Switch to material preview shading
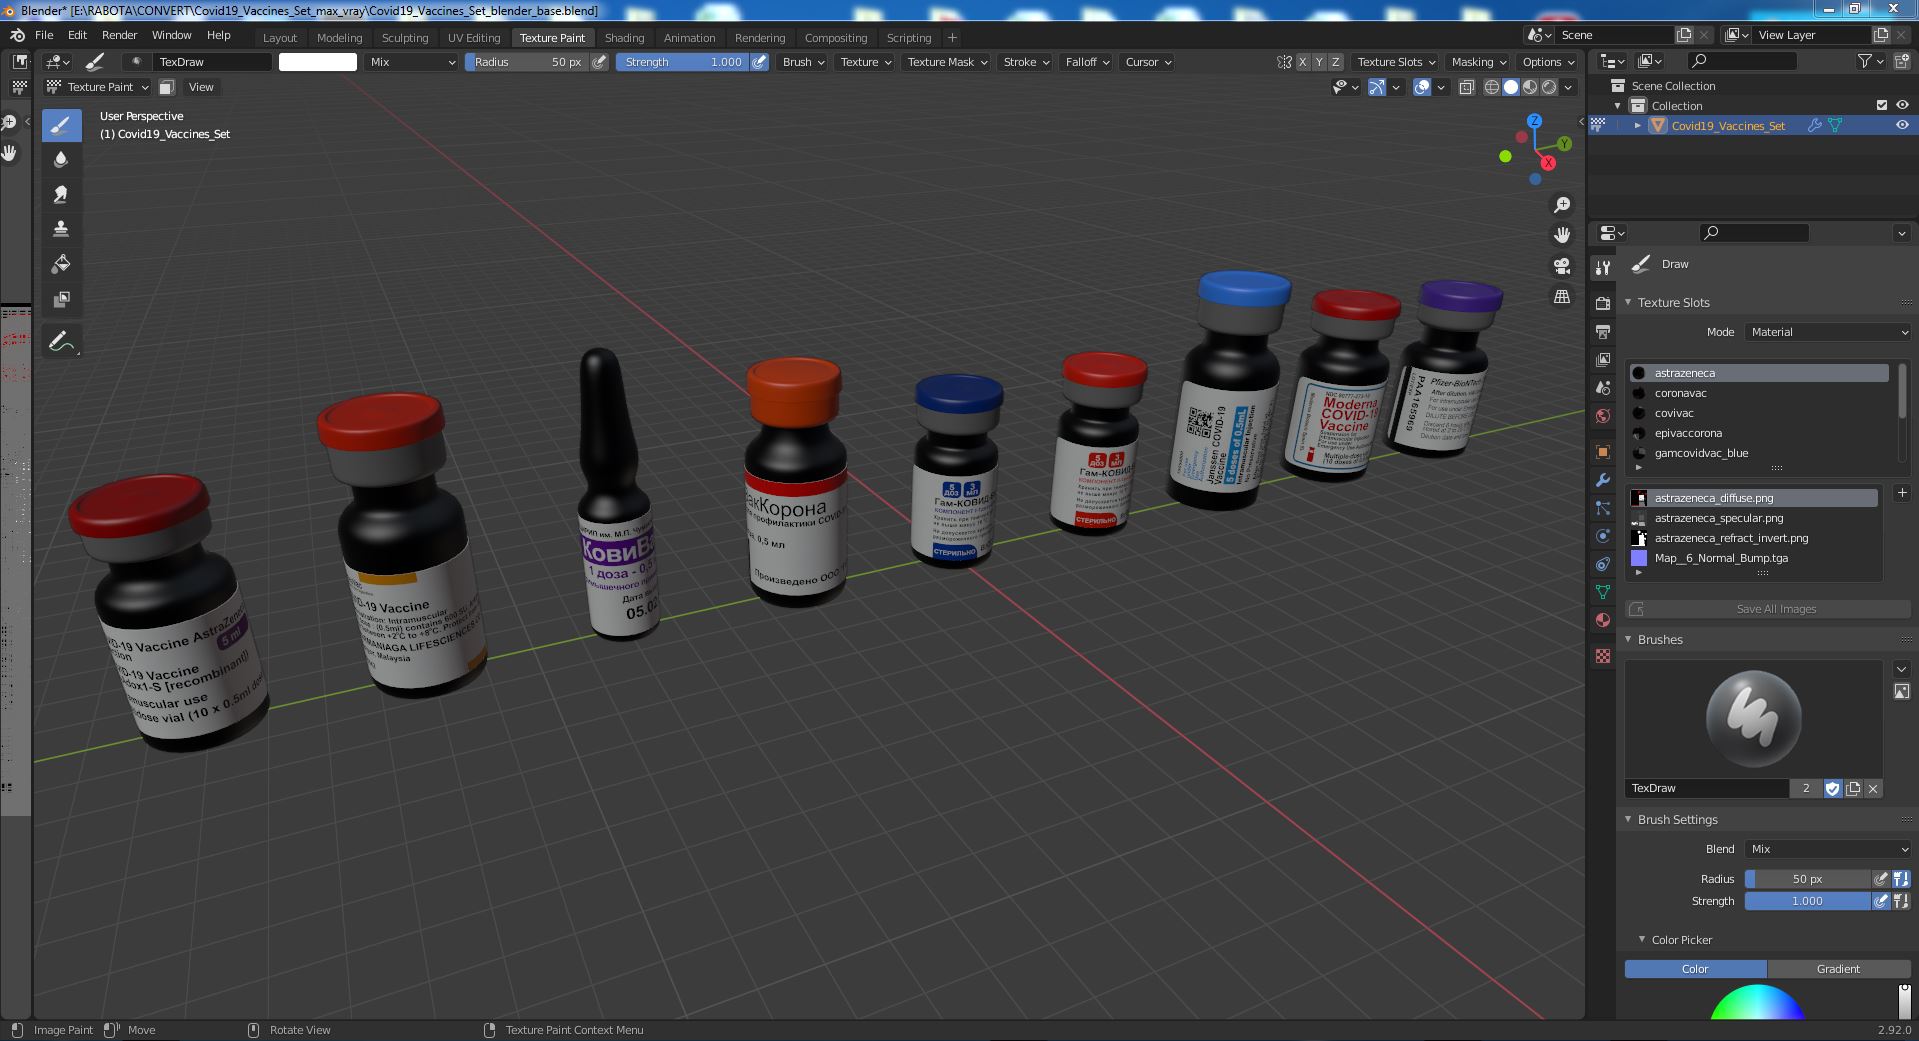 (1530, 87)
